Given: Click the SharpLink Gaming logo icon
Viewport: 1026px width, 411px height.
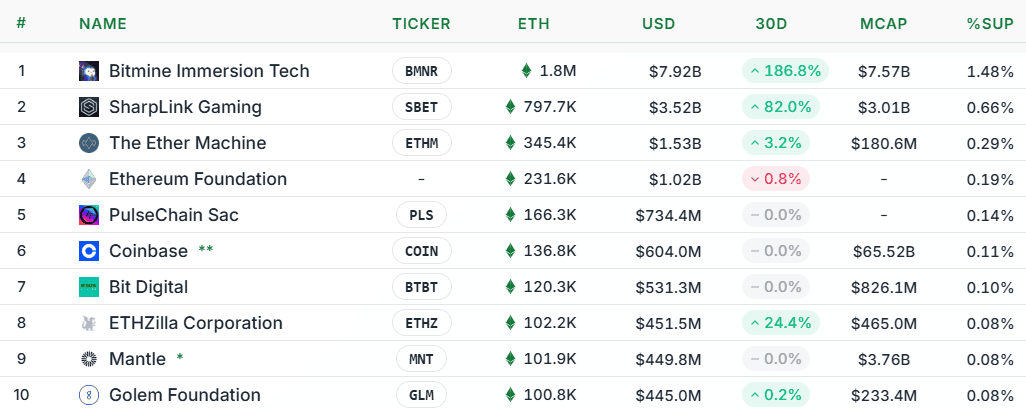Looking at the screenshot, I should tap(89, 107).
